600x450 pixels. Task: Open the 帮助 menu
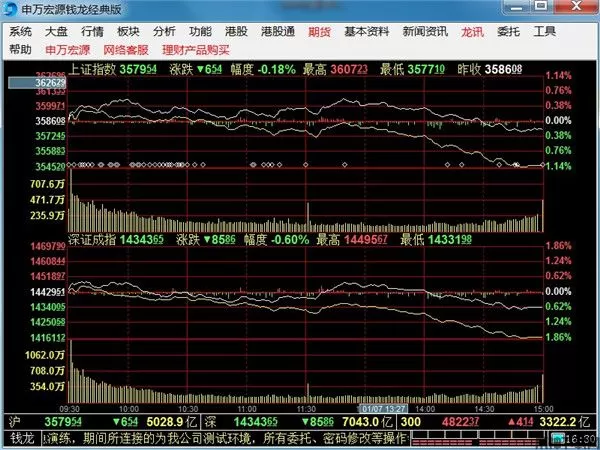[20, 50]
